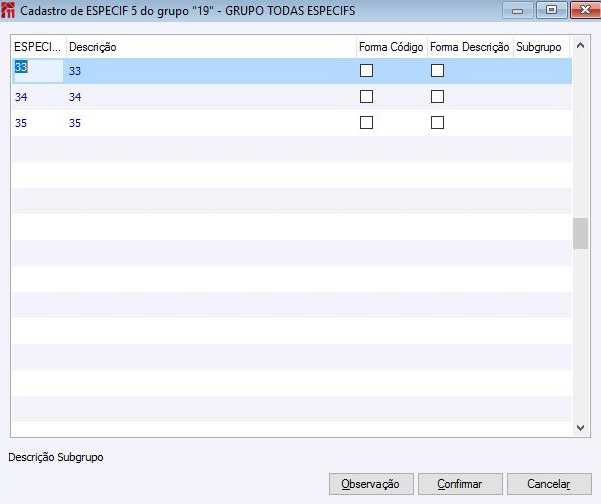Close the Cadastro de ESPECIF window
This screenshot has height=504, width=601.
(585, 10)
